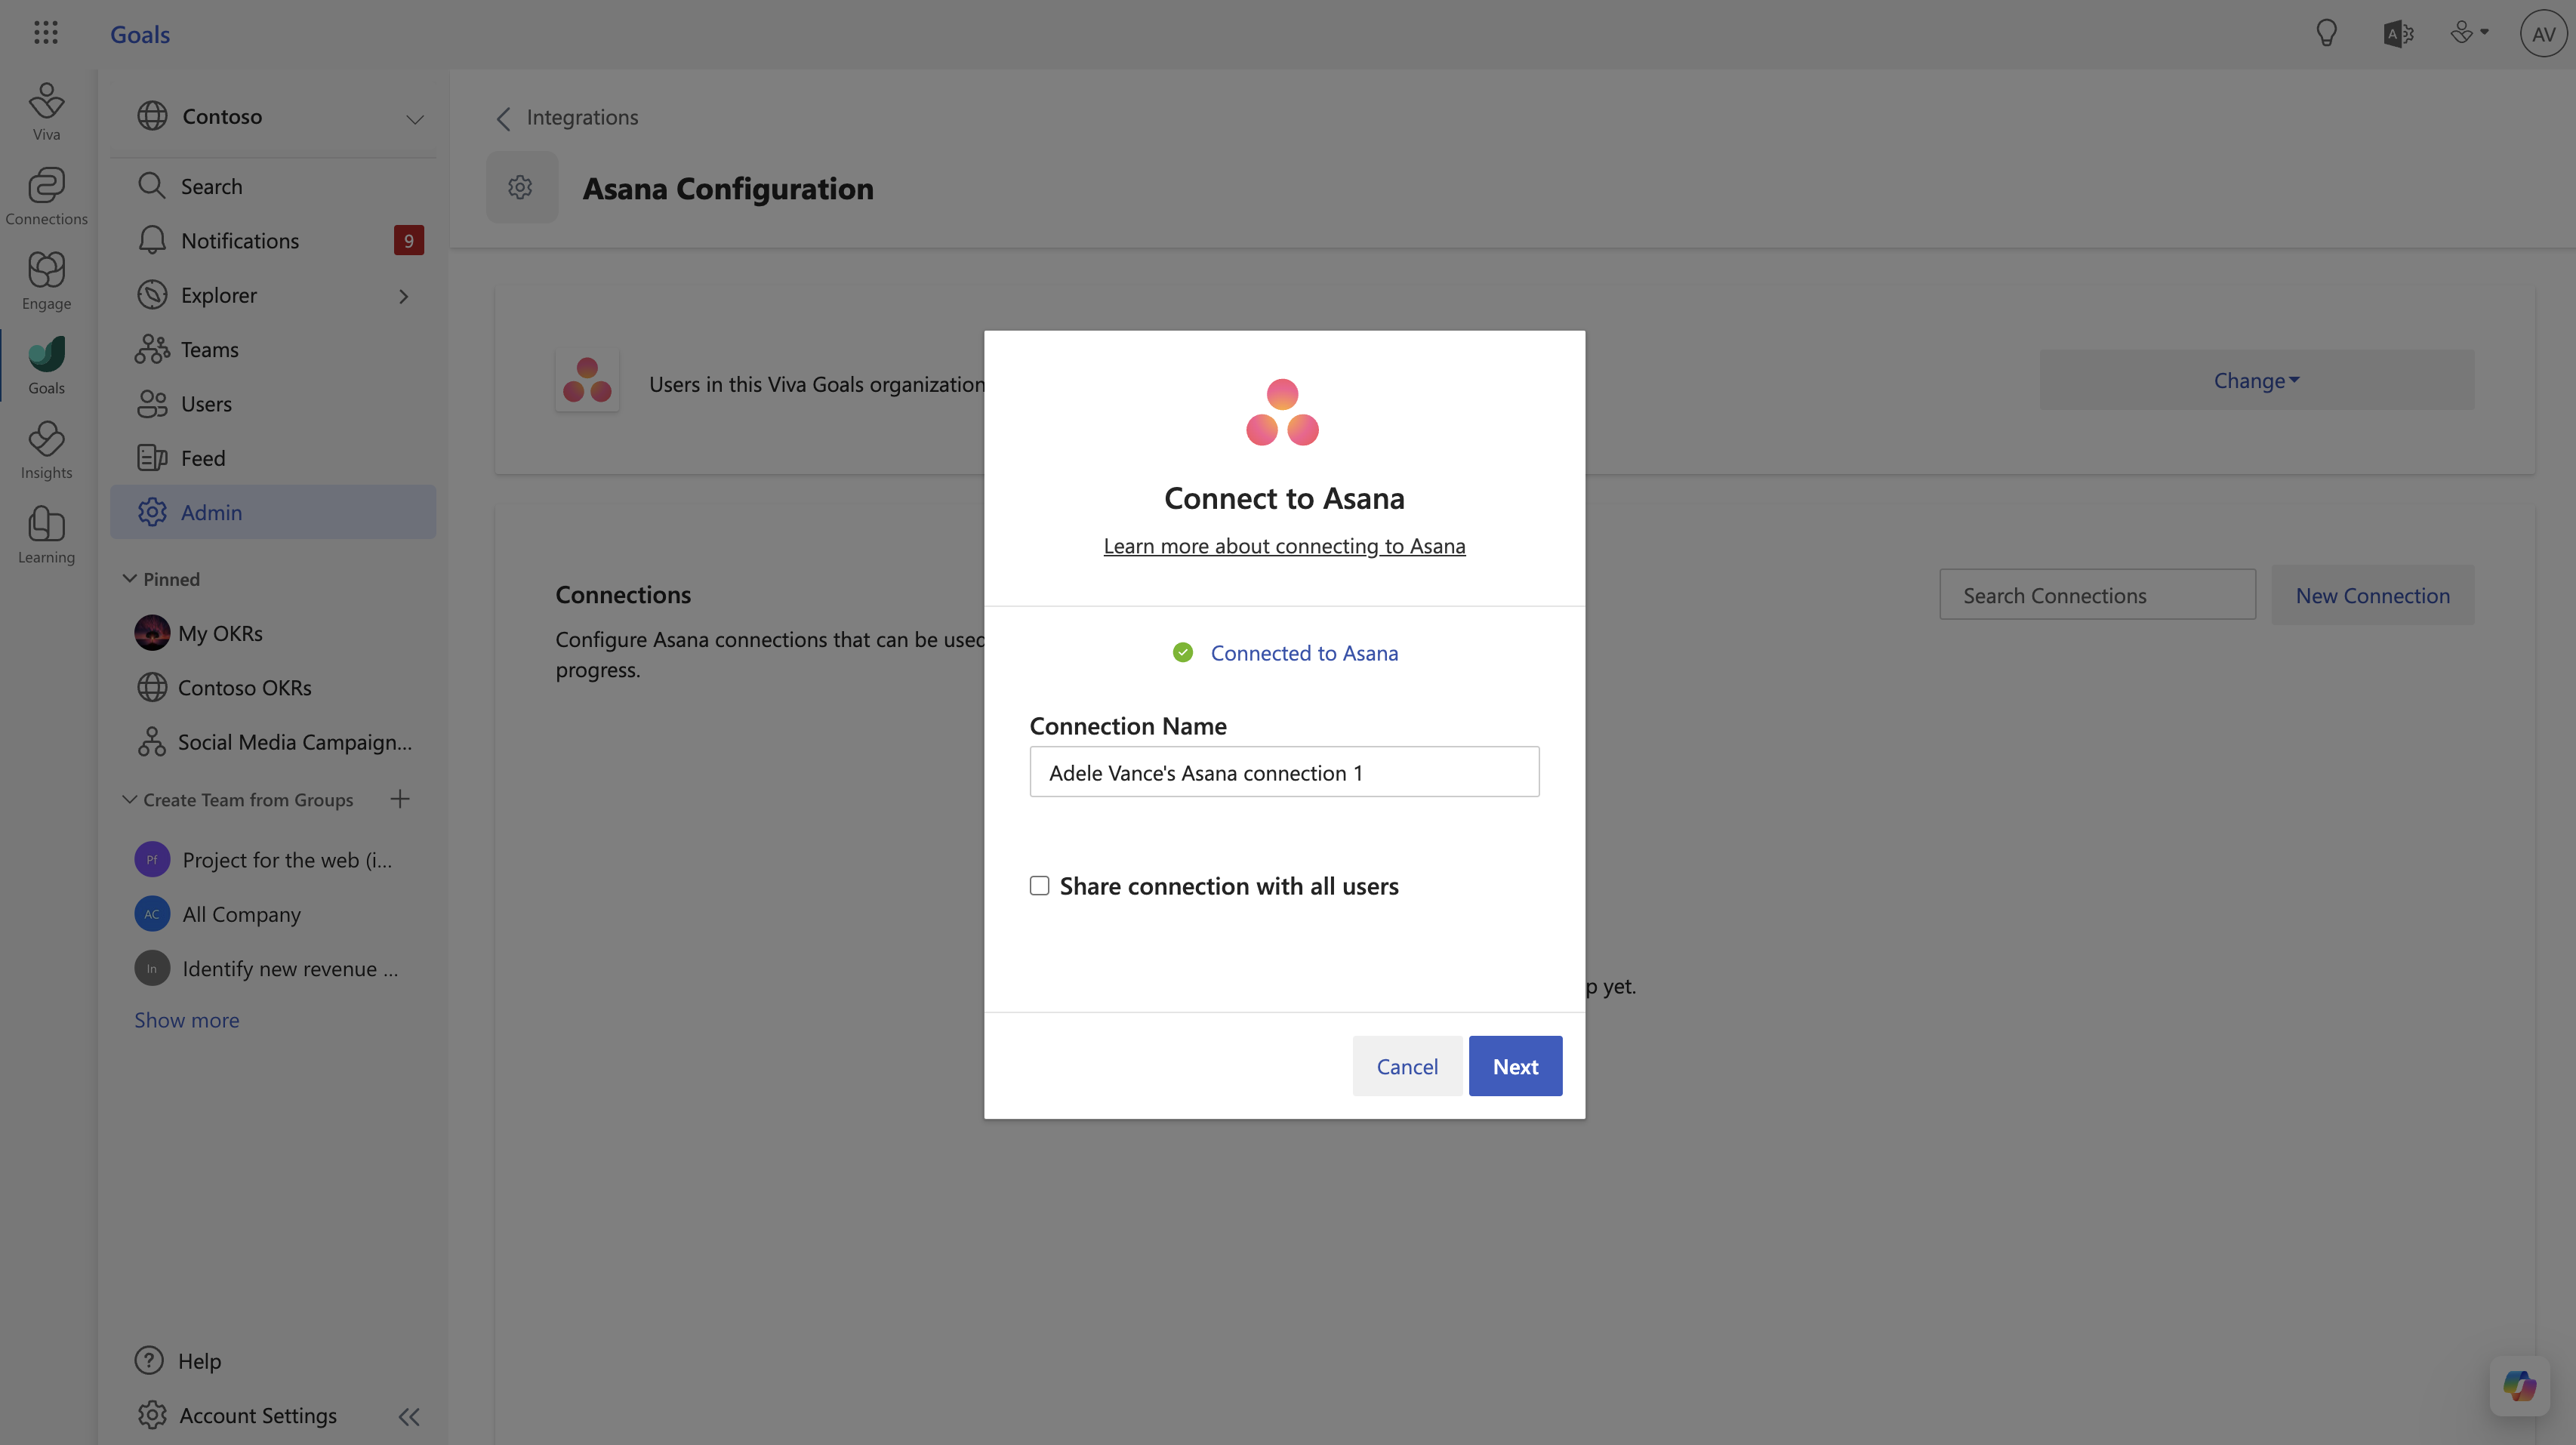The image size is (2576, 1445).
Task: Enable Share connection with all users
Action: [x=1040, y=886]
